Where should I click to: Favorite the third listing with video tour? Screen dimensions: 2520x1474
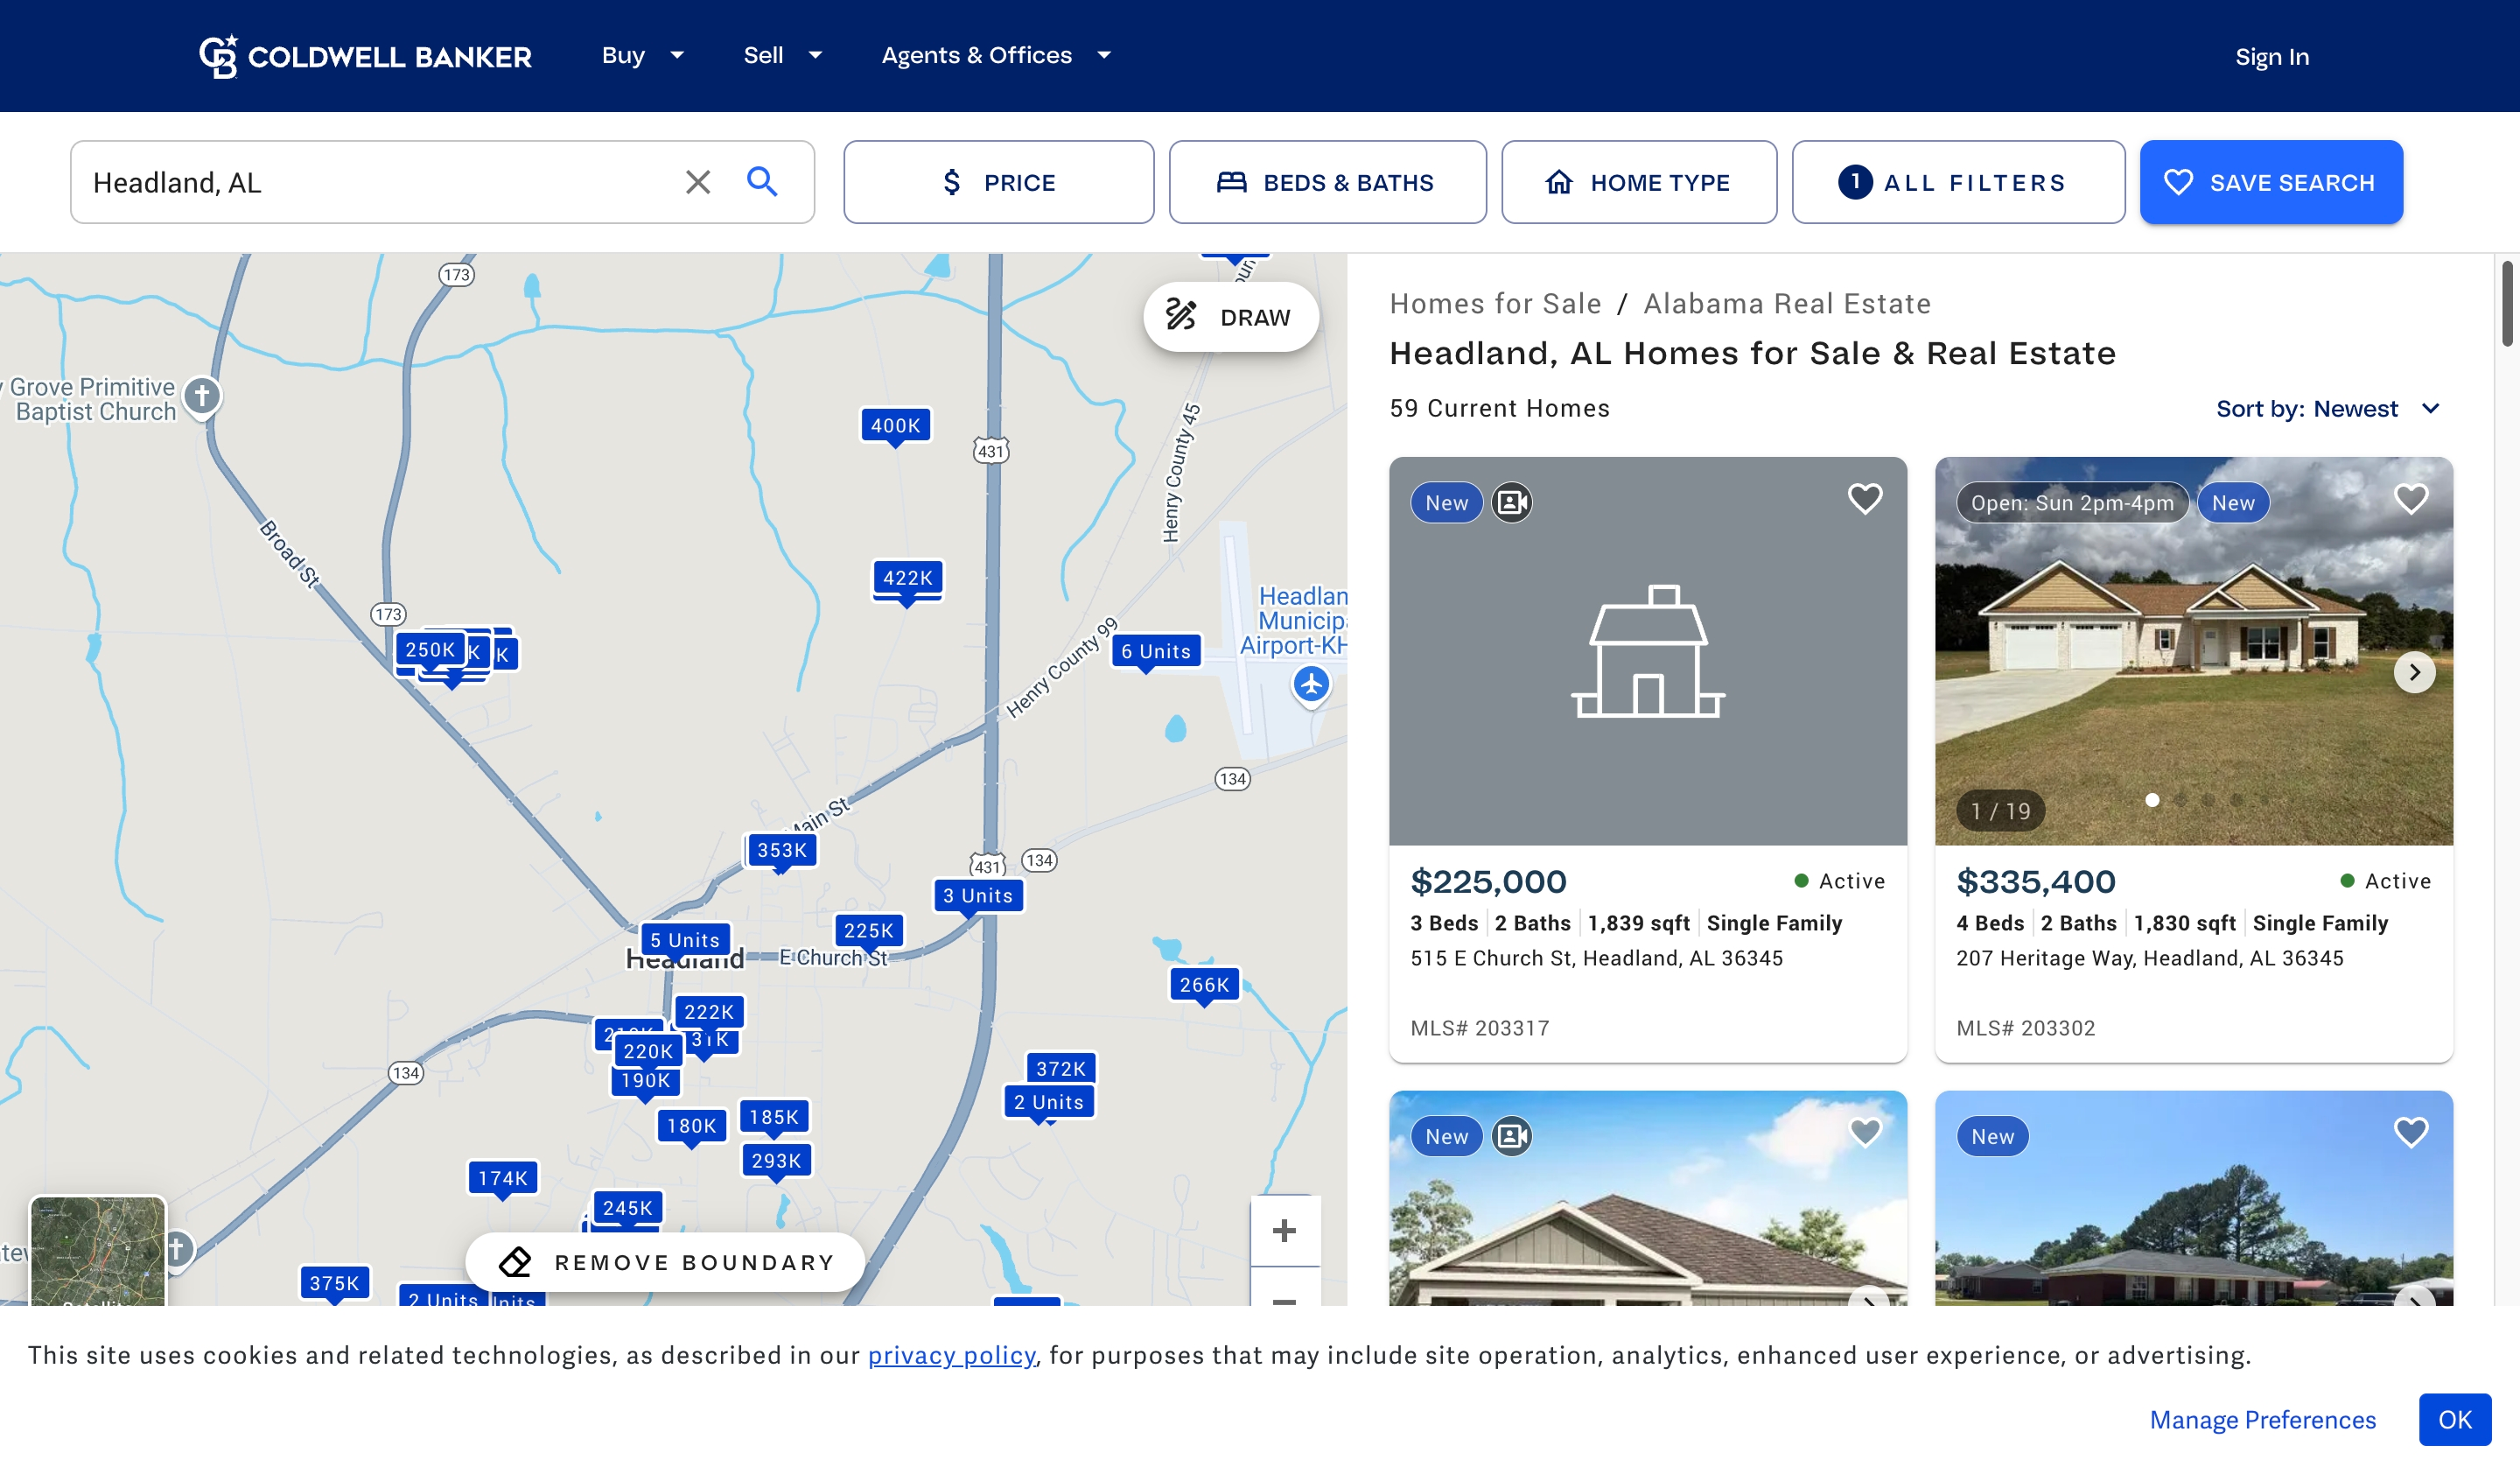click(1864, 1132)
